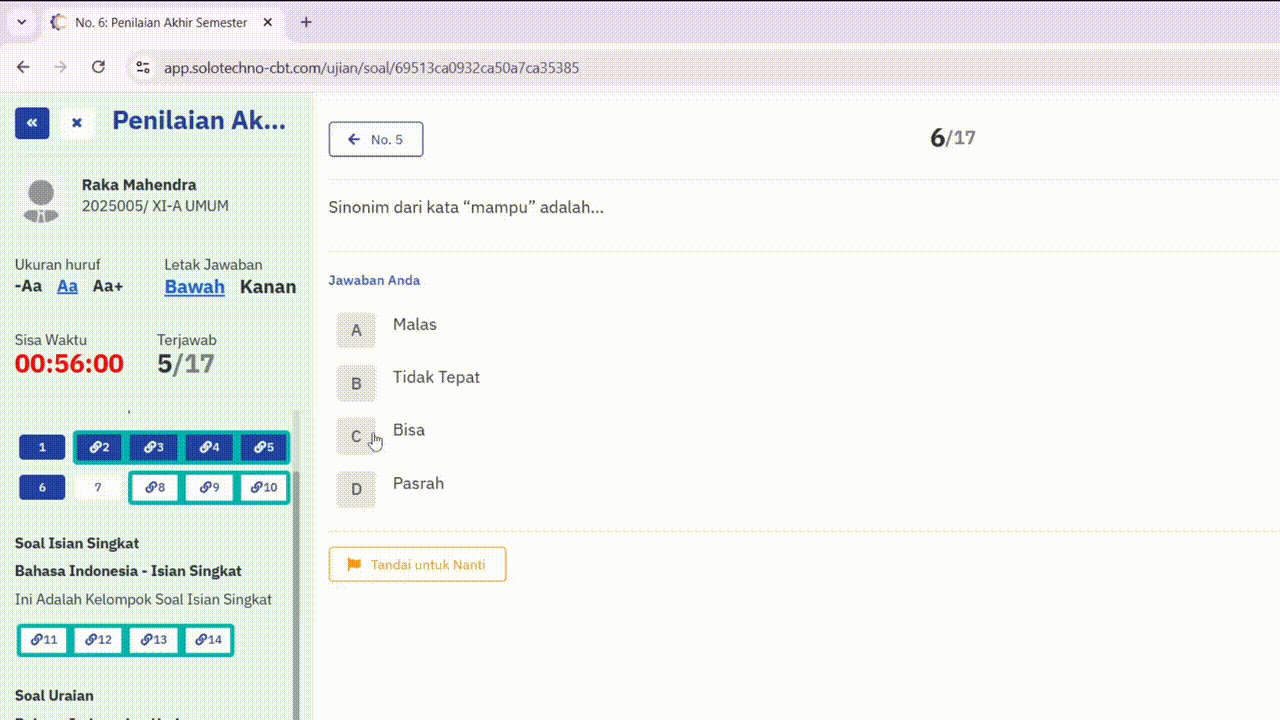This screenshot has height=720, width=1280.
Task: Click the sidebar vertical scrollbar
Action: (x=296, y=560)
